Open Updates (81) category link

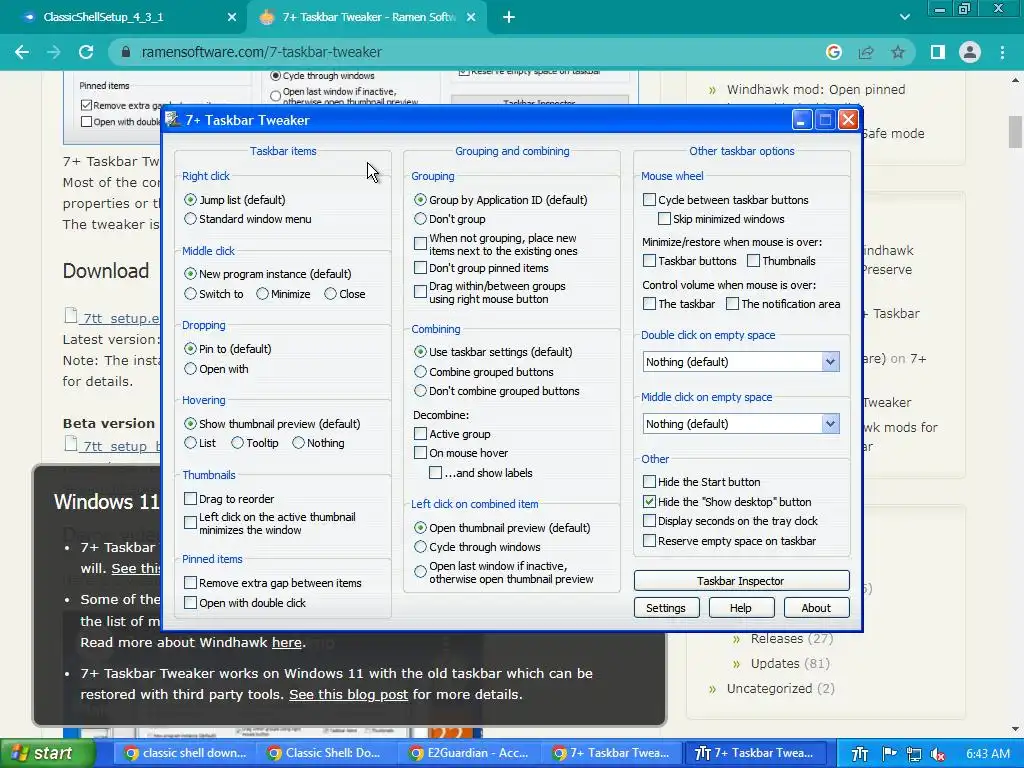(x=790, y=664)
